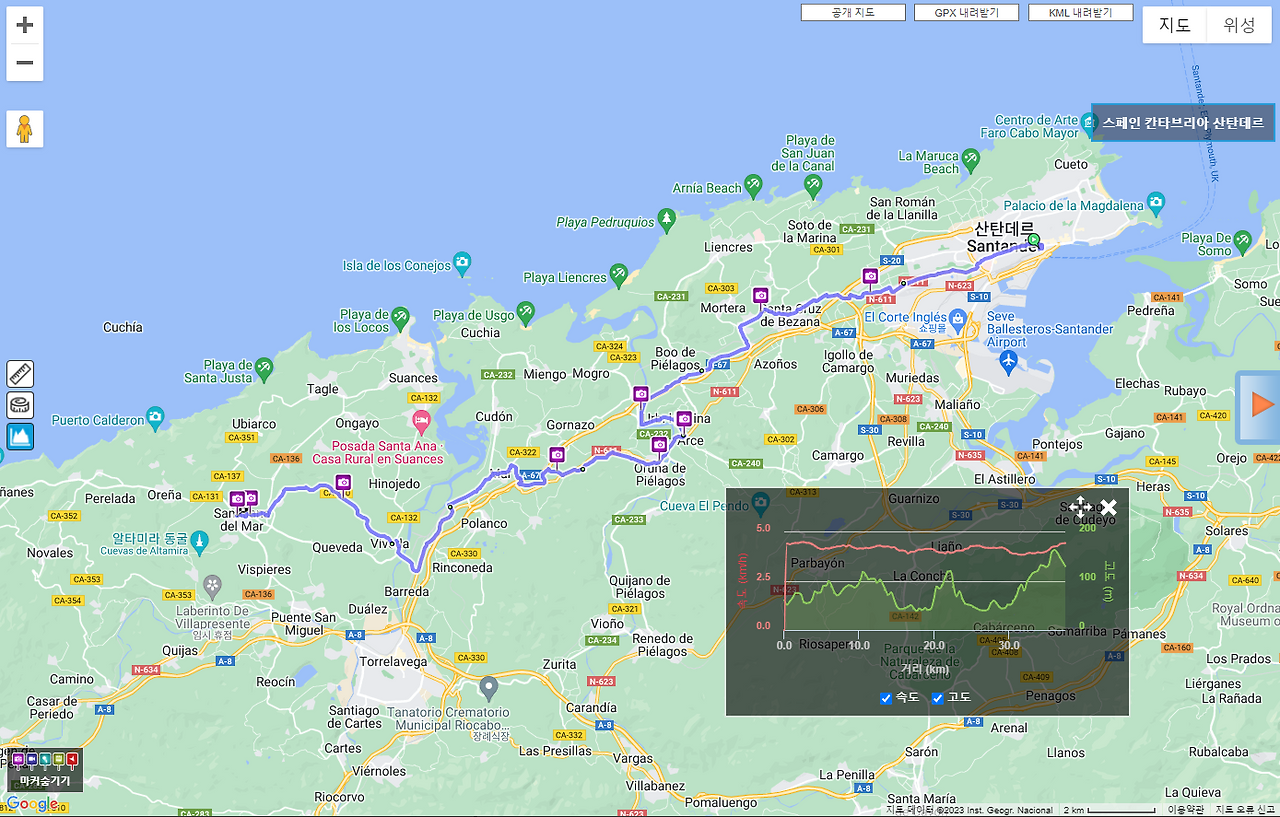Toggle the red speaker marker filter

tap(72, 760)
